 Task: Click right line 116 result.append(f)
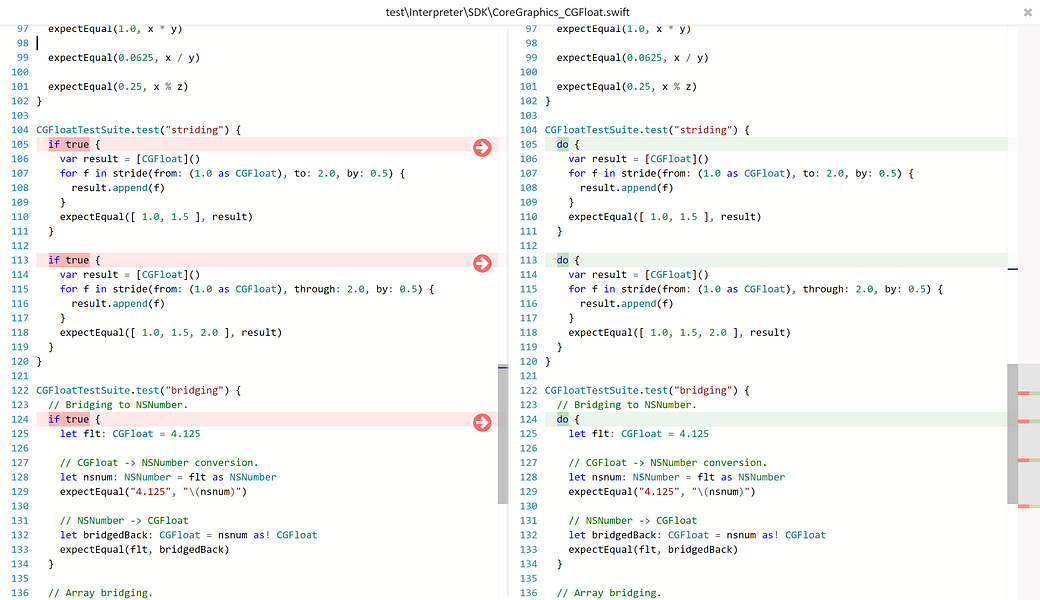coord(627,304)
